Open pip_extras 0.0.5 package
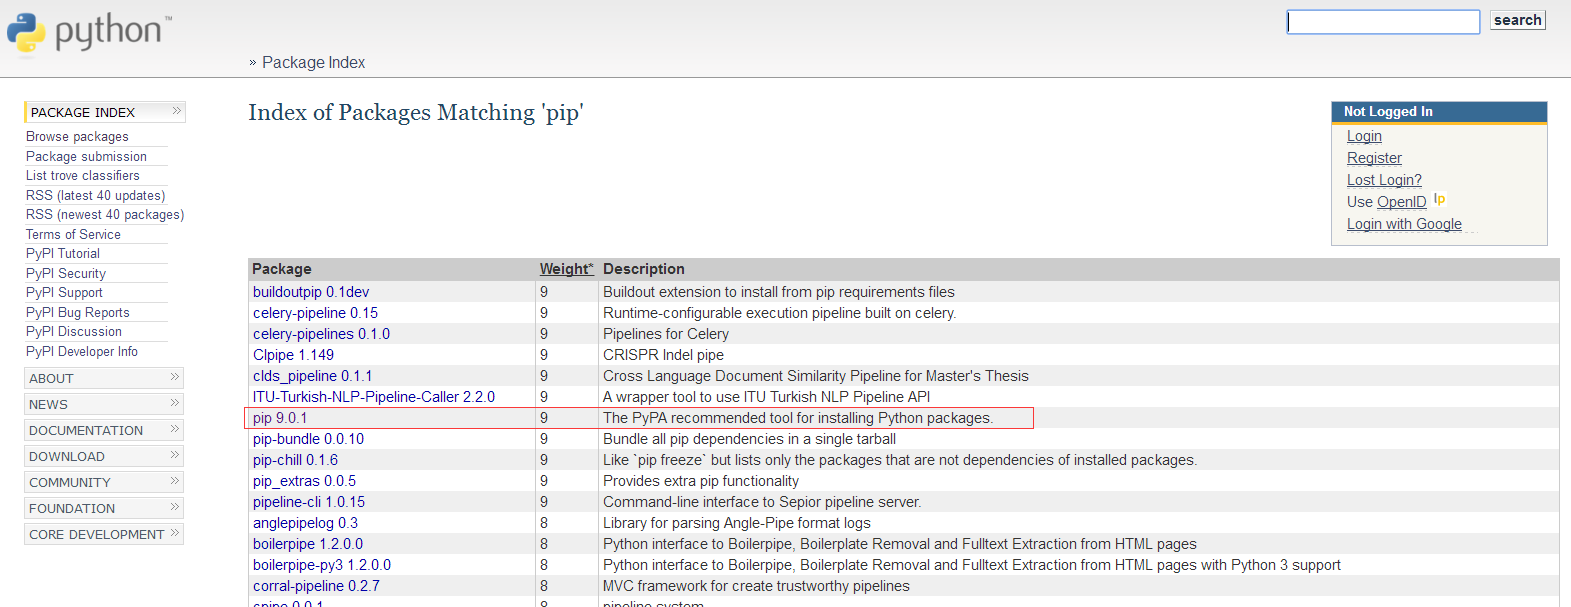Screen dimensions: 1571x607 tap(304, 481)
